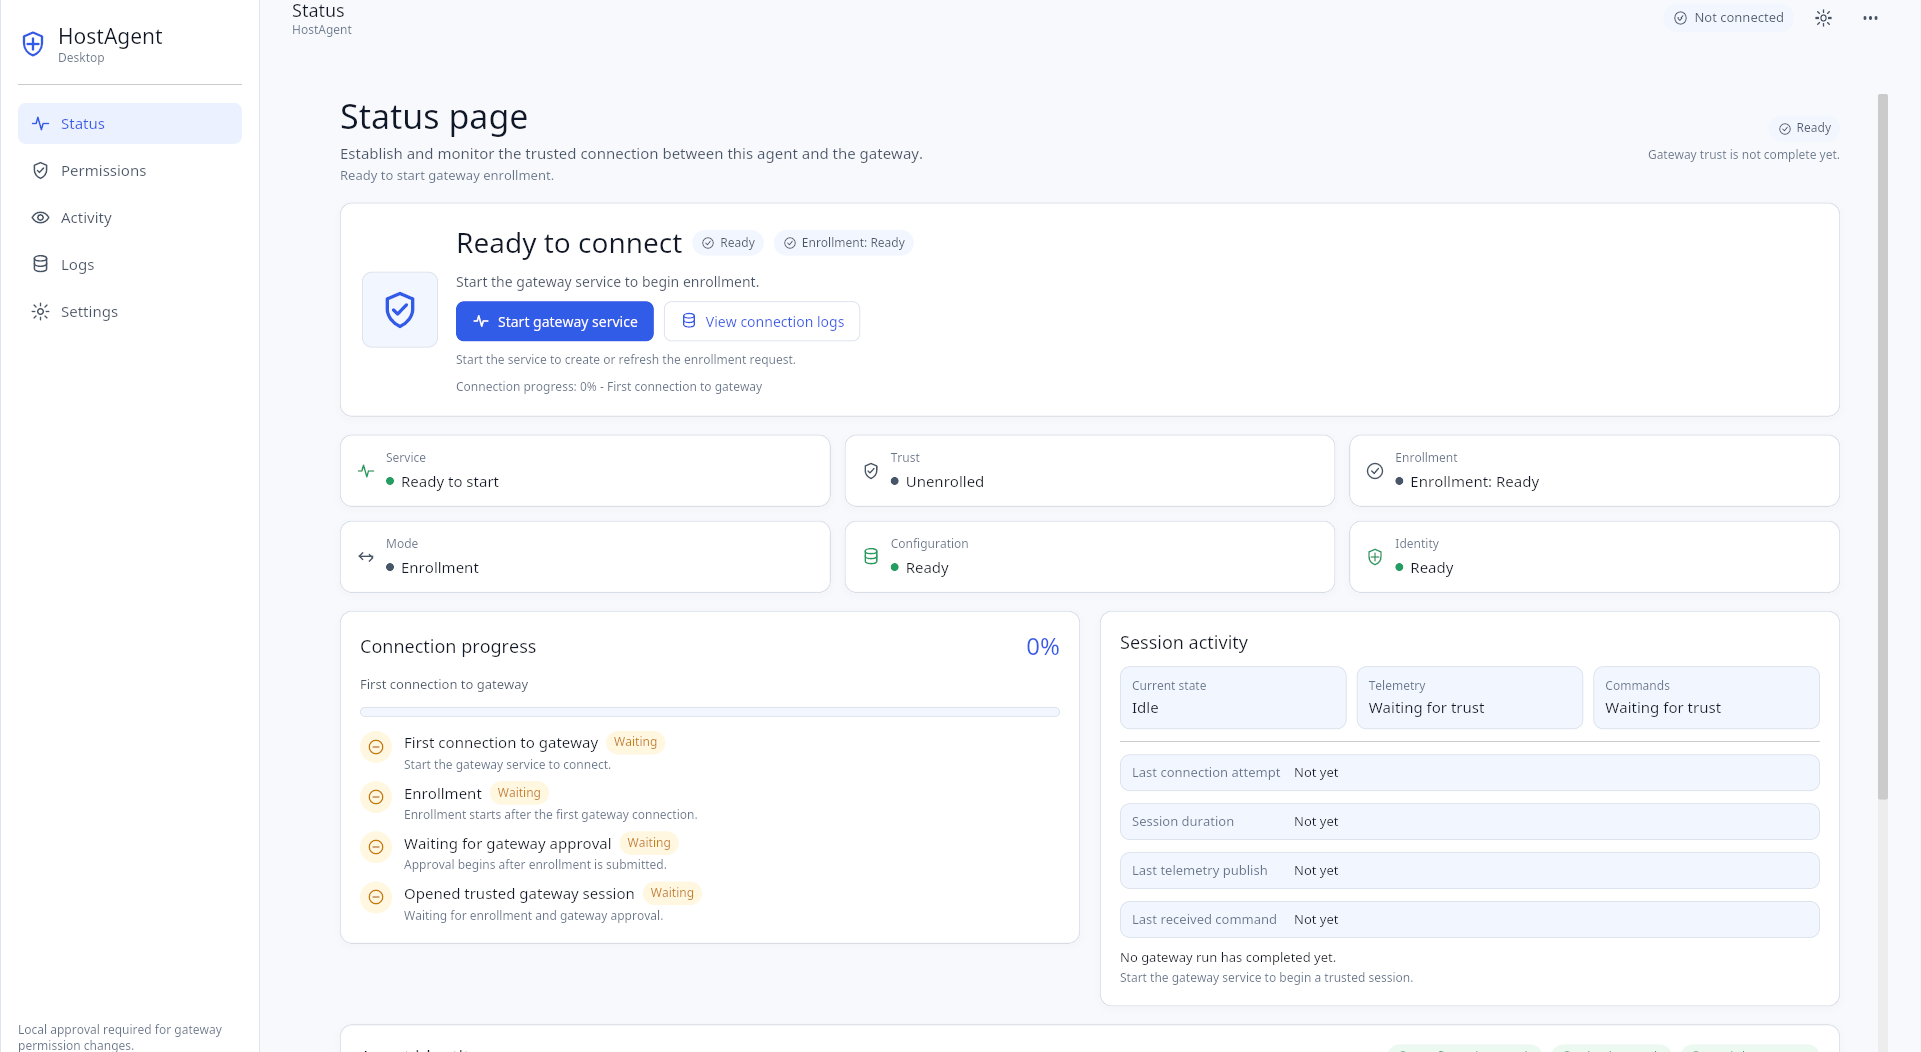
Task: Click the Service card pulse icon
Action: pos(366,471)
